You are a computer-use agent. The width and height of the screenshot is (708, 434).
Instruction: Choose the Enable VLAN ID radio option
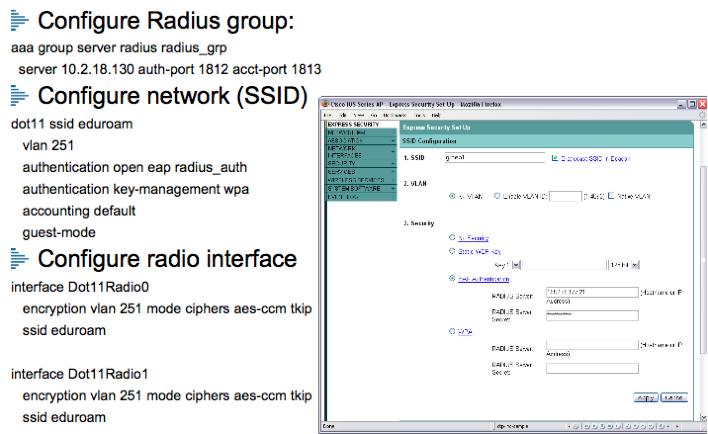[x=497, y=196]
